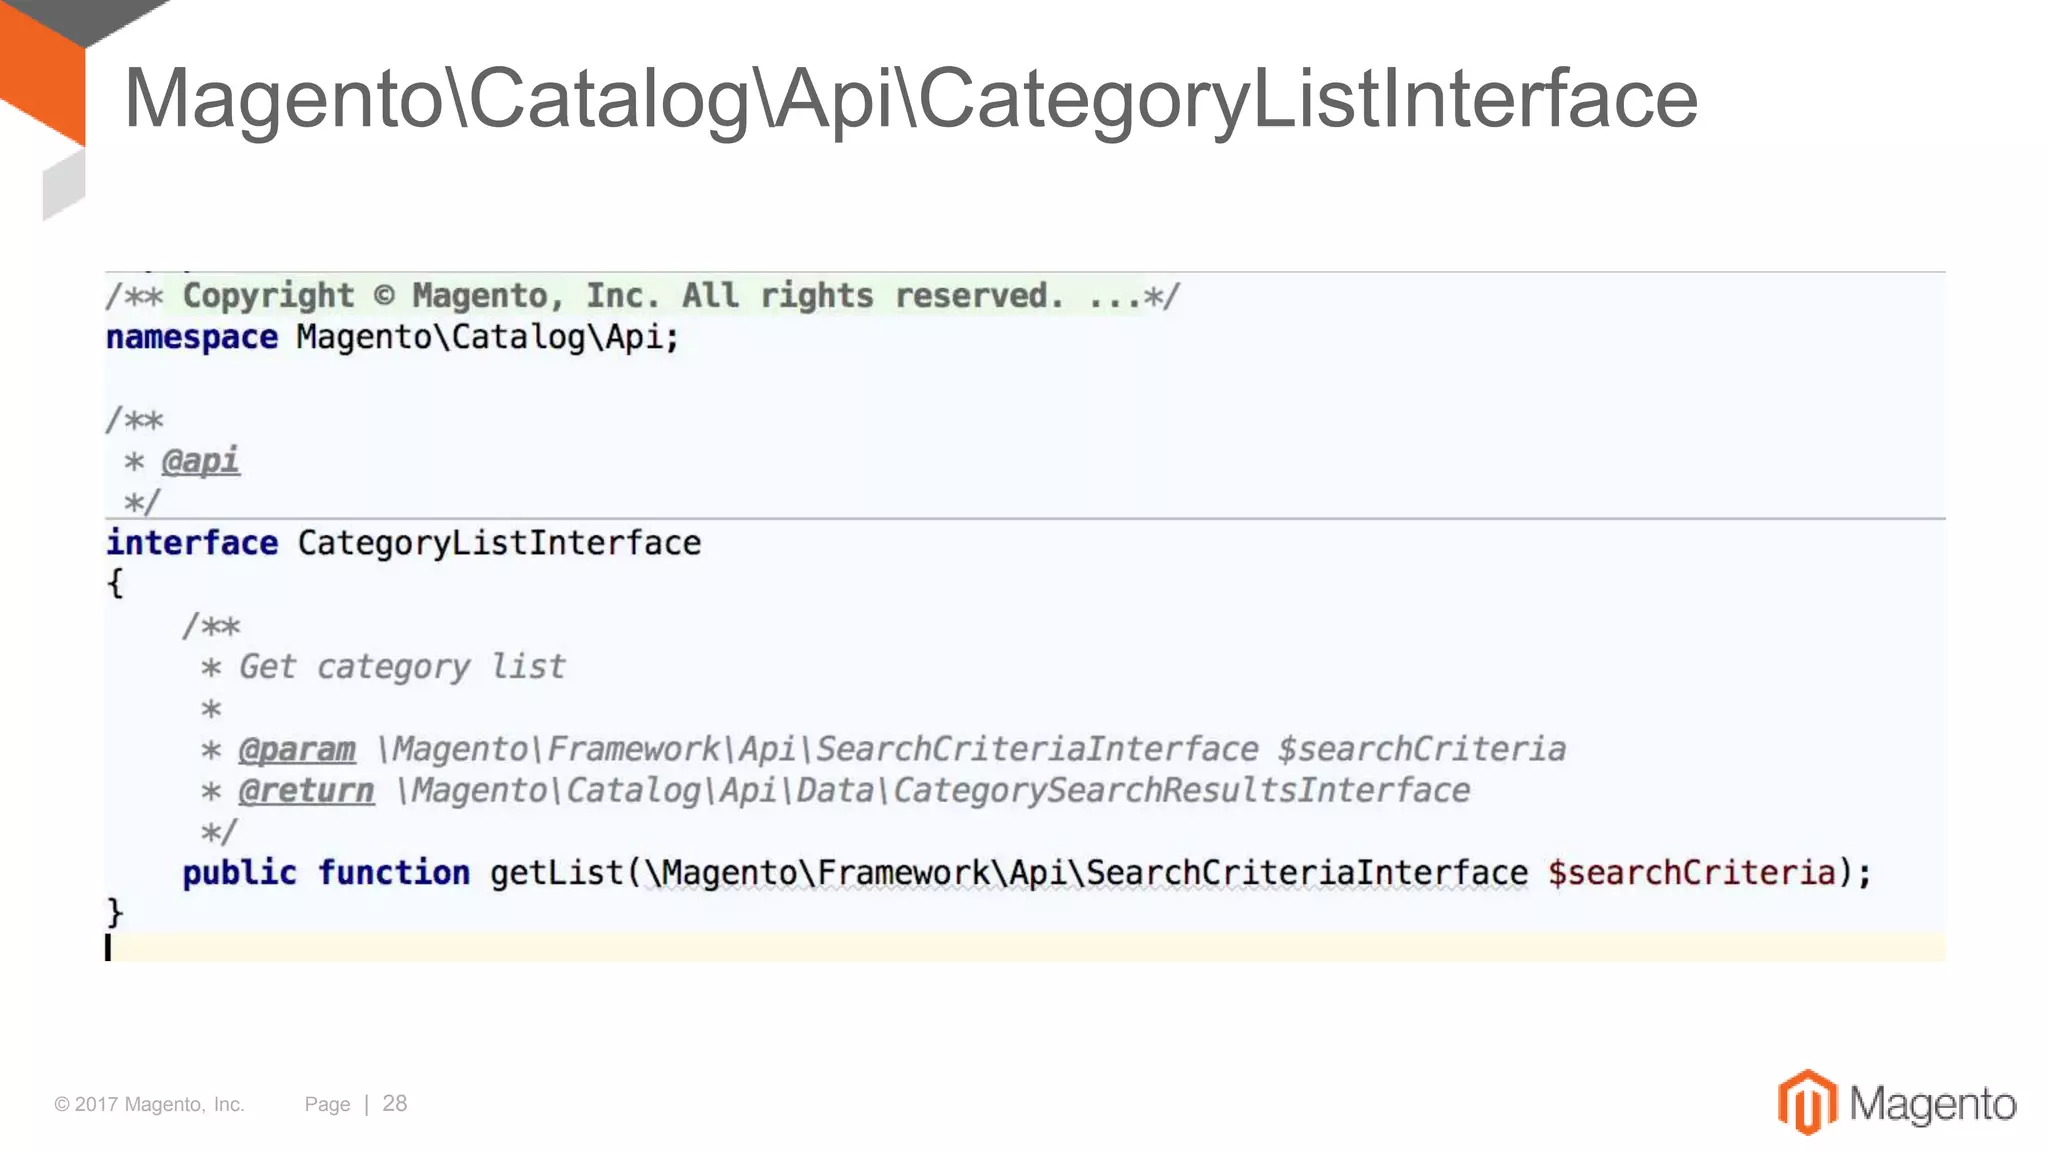Click the 'Get category list' comment
The image size is (2048, 1152).
coord(402,667)
